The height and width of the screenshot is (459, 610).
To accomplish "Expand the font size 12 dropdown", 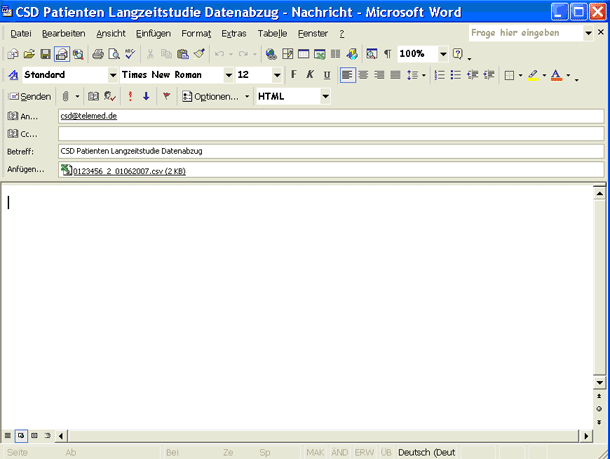I will point(277,75).
